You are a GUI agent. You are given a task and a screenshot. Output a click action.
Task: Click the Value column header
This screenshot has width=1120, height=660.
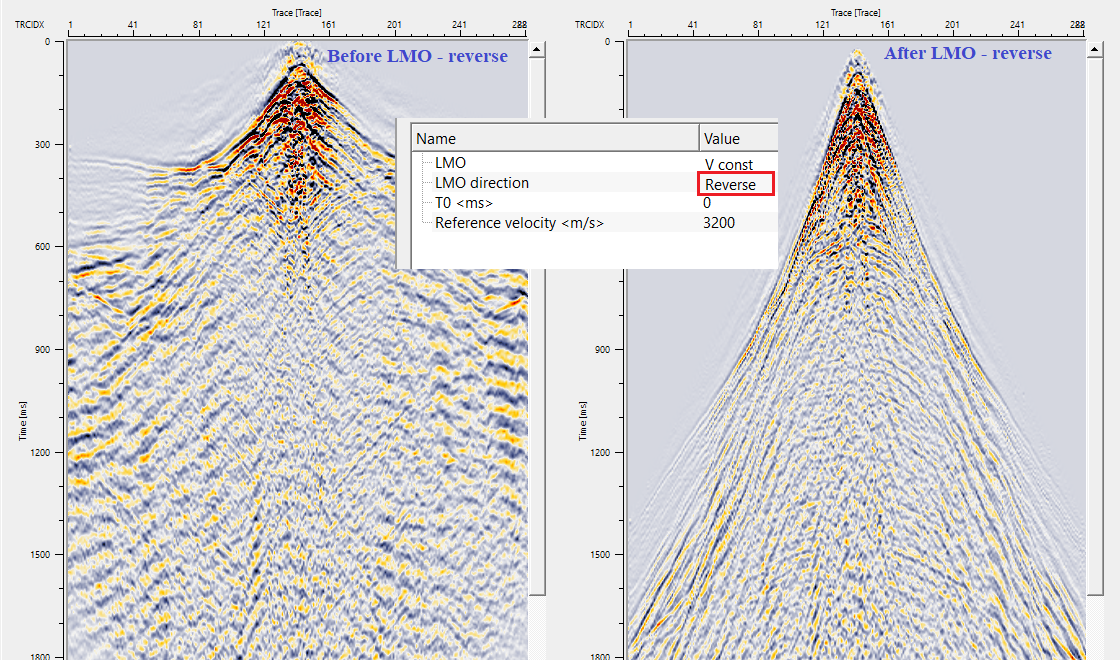coord(737,138)
